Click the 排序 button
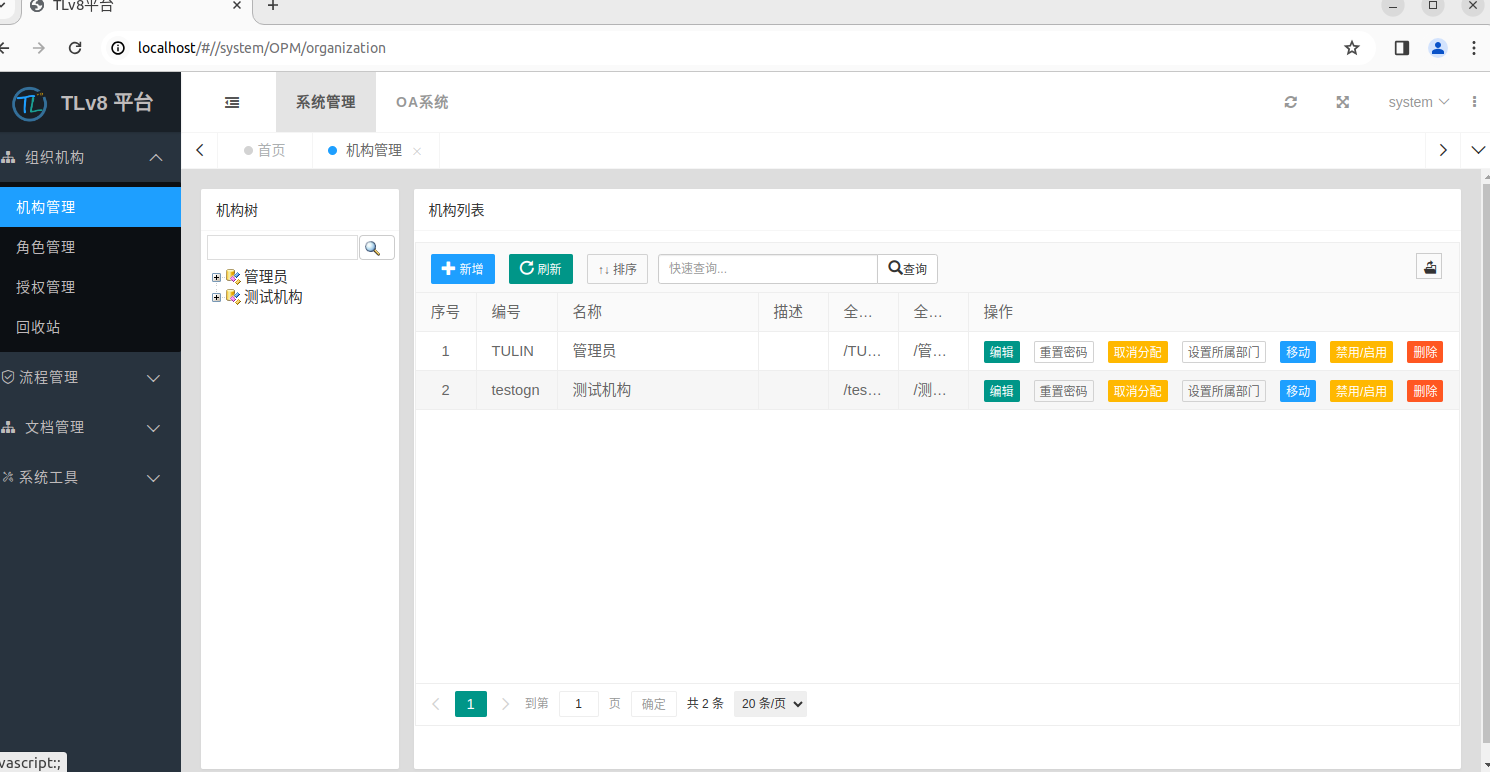The height and width of the screenshot is (772, 1490). coord(617,268)
